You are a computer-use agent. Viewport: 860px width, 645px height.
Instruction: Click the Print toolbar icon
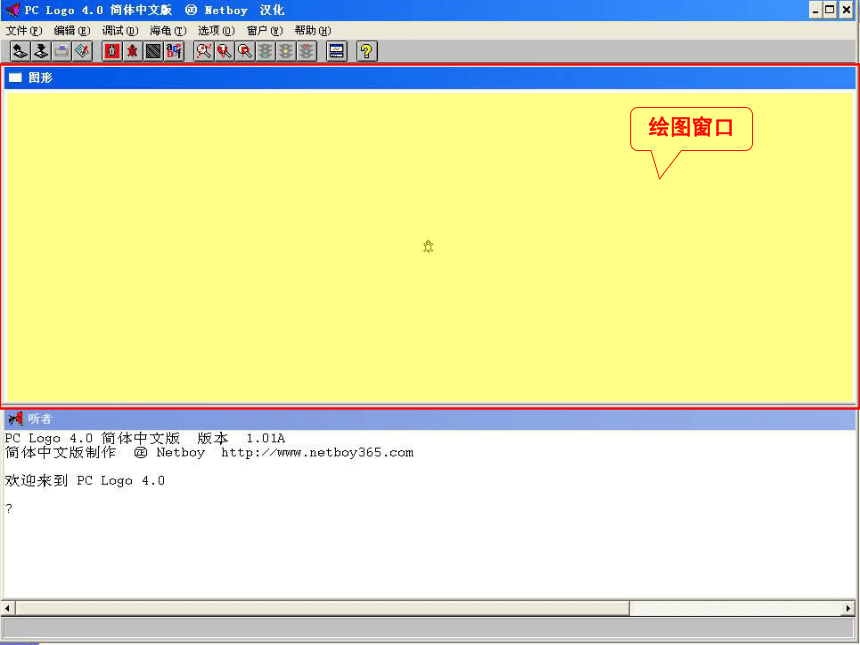click(x=61, y=51)
